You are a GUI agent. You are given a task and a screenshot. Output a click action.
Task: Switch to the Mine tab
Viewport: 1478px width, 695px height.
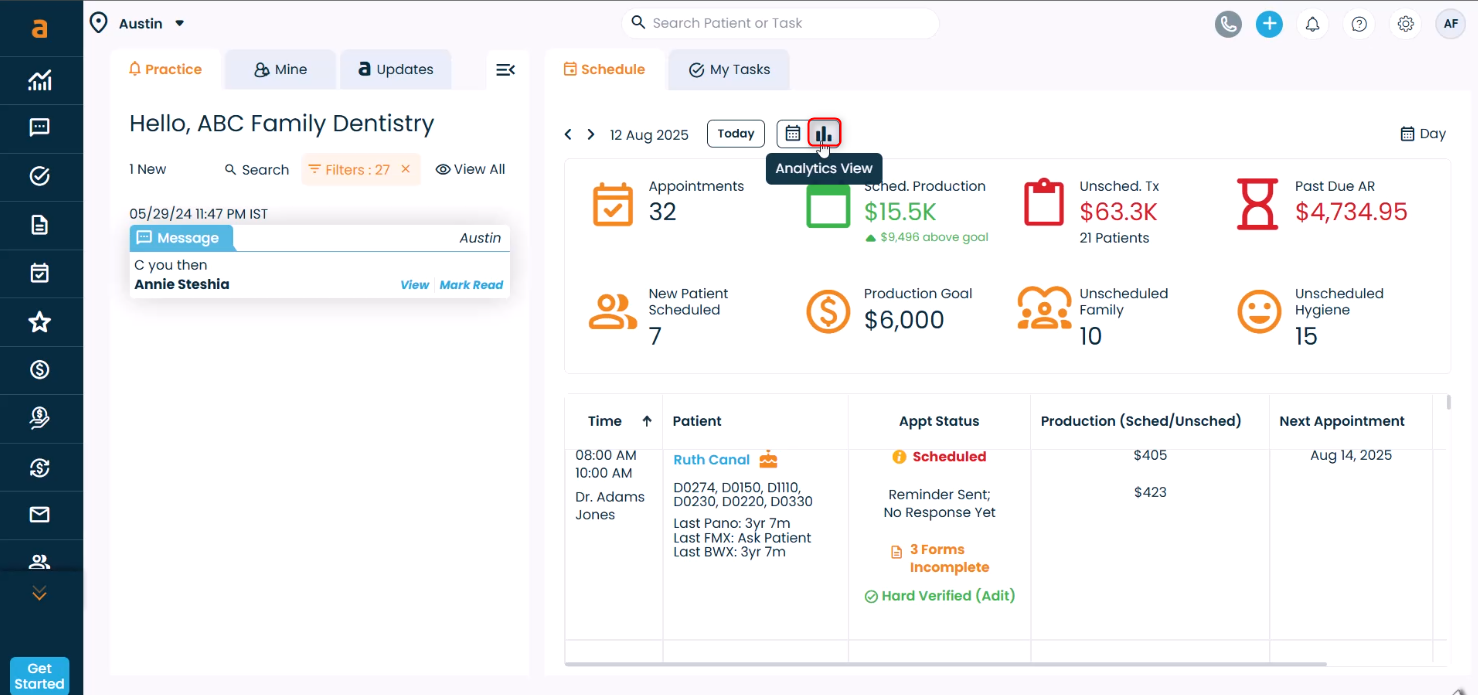pos(280,70)
